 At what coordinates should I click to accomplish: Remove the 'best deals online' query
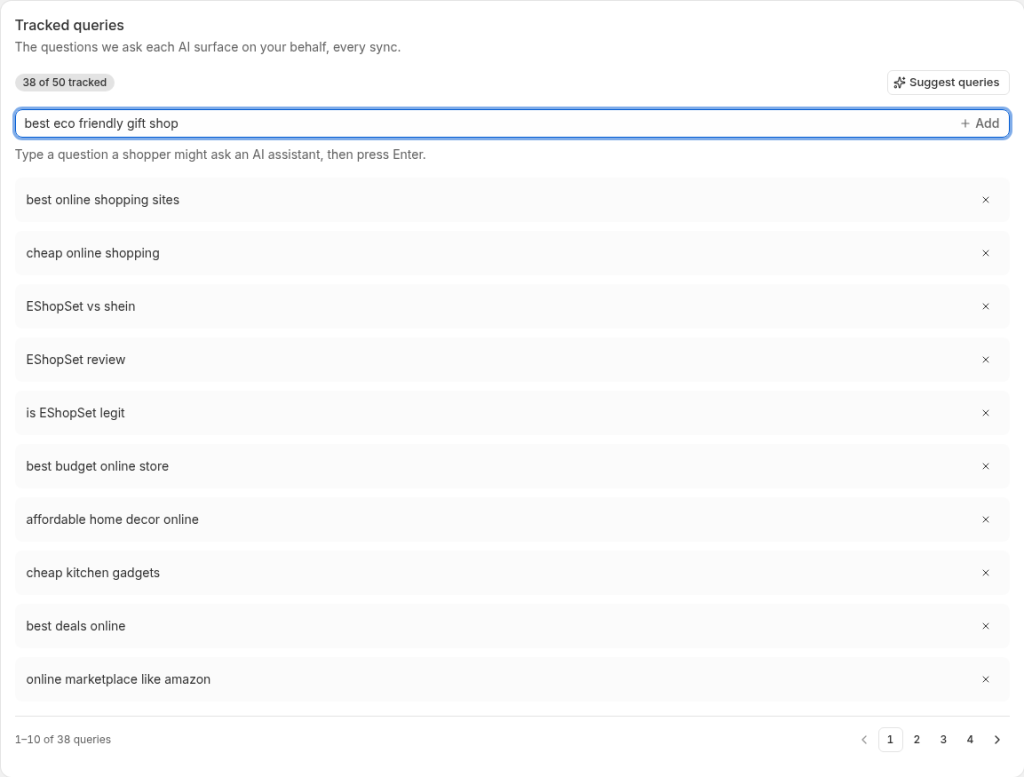click(985, 626)
